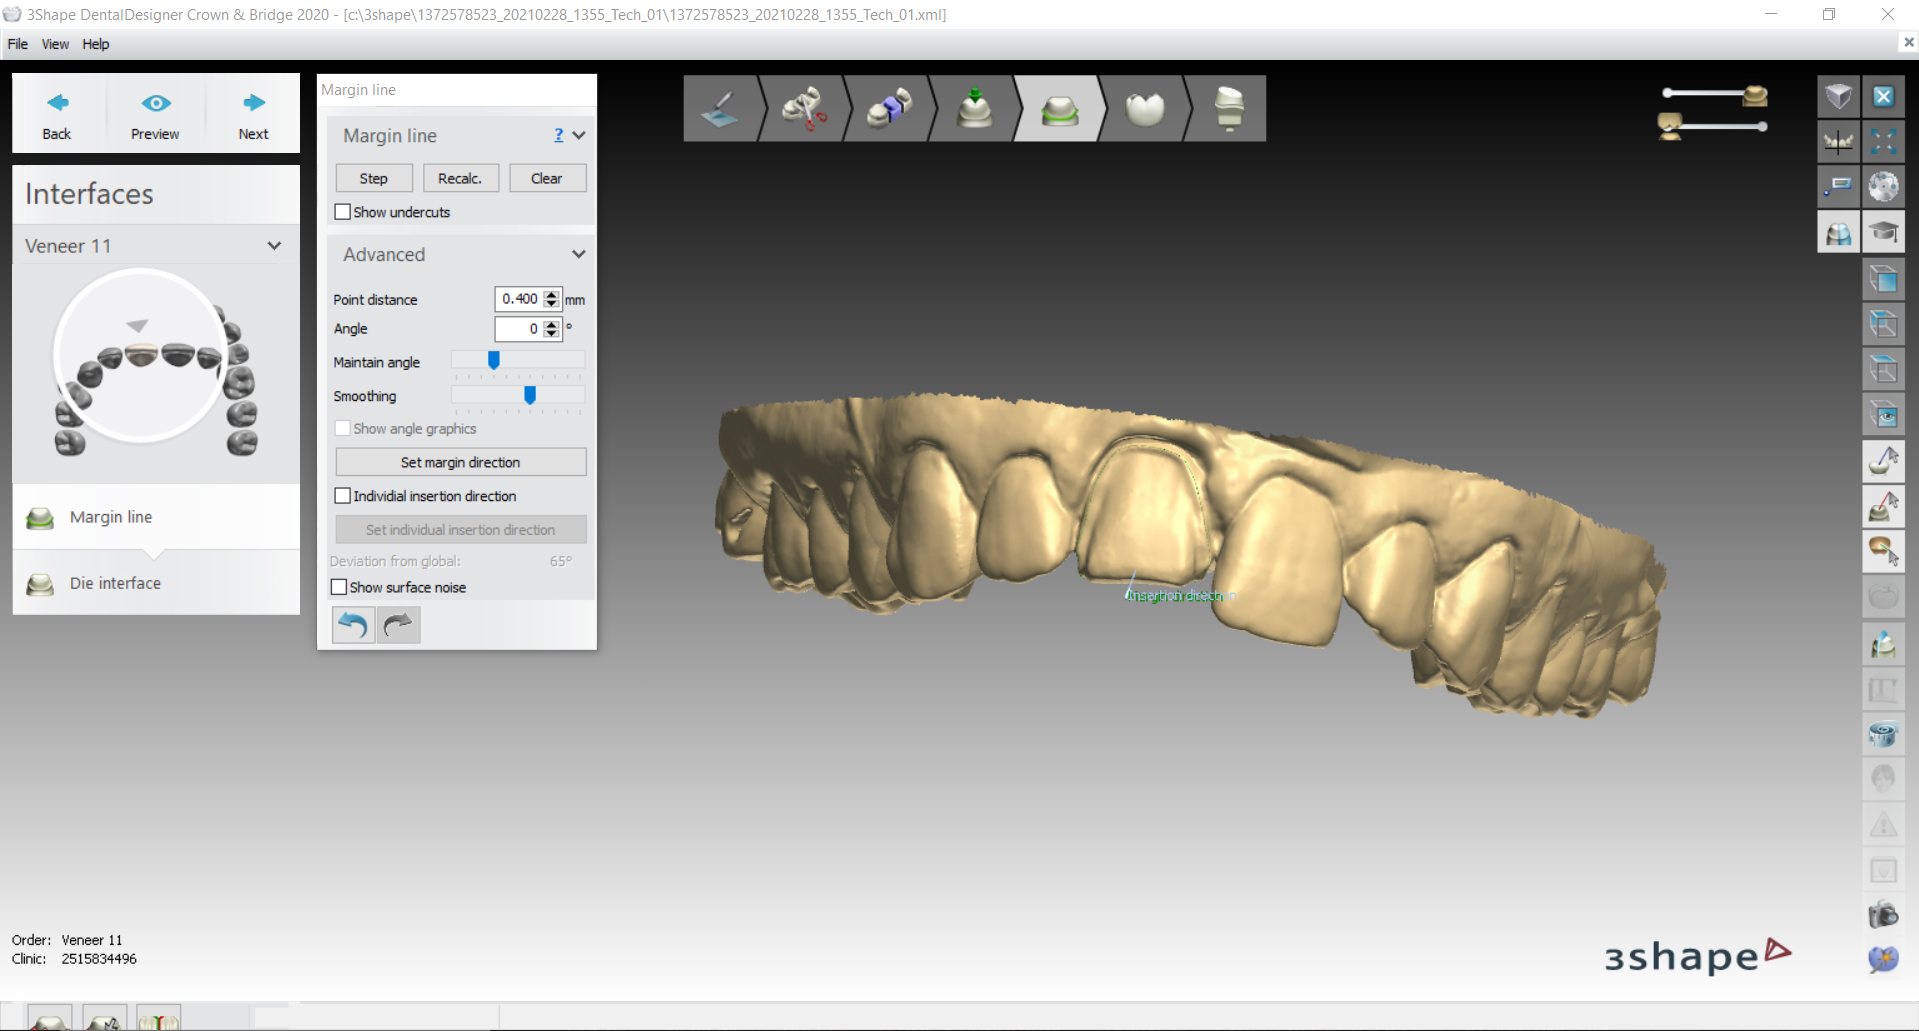Increase Point distance with up arrow
Screen dimensions: 1919x1031
coord(551,294)
